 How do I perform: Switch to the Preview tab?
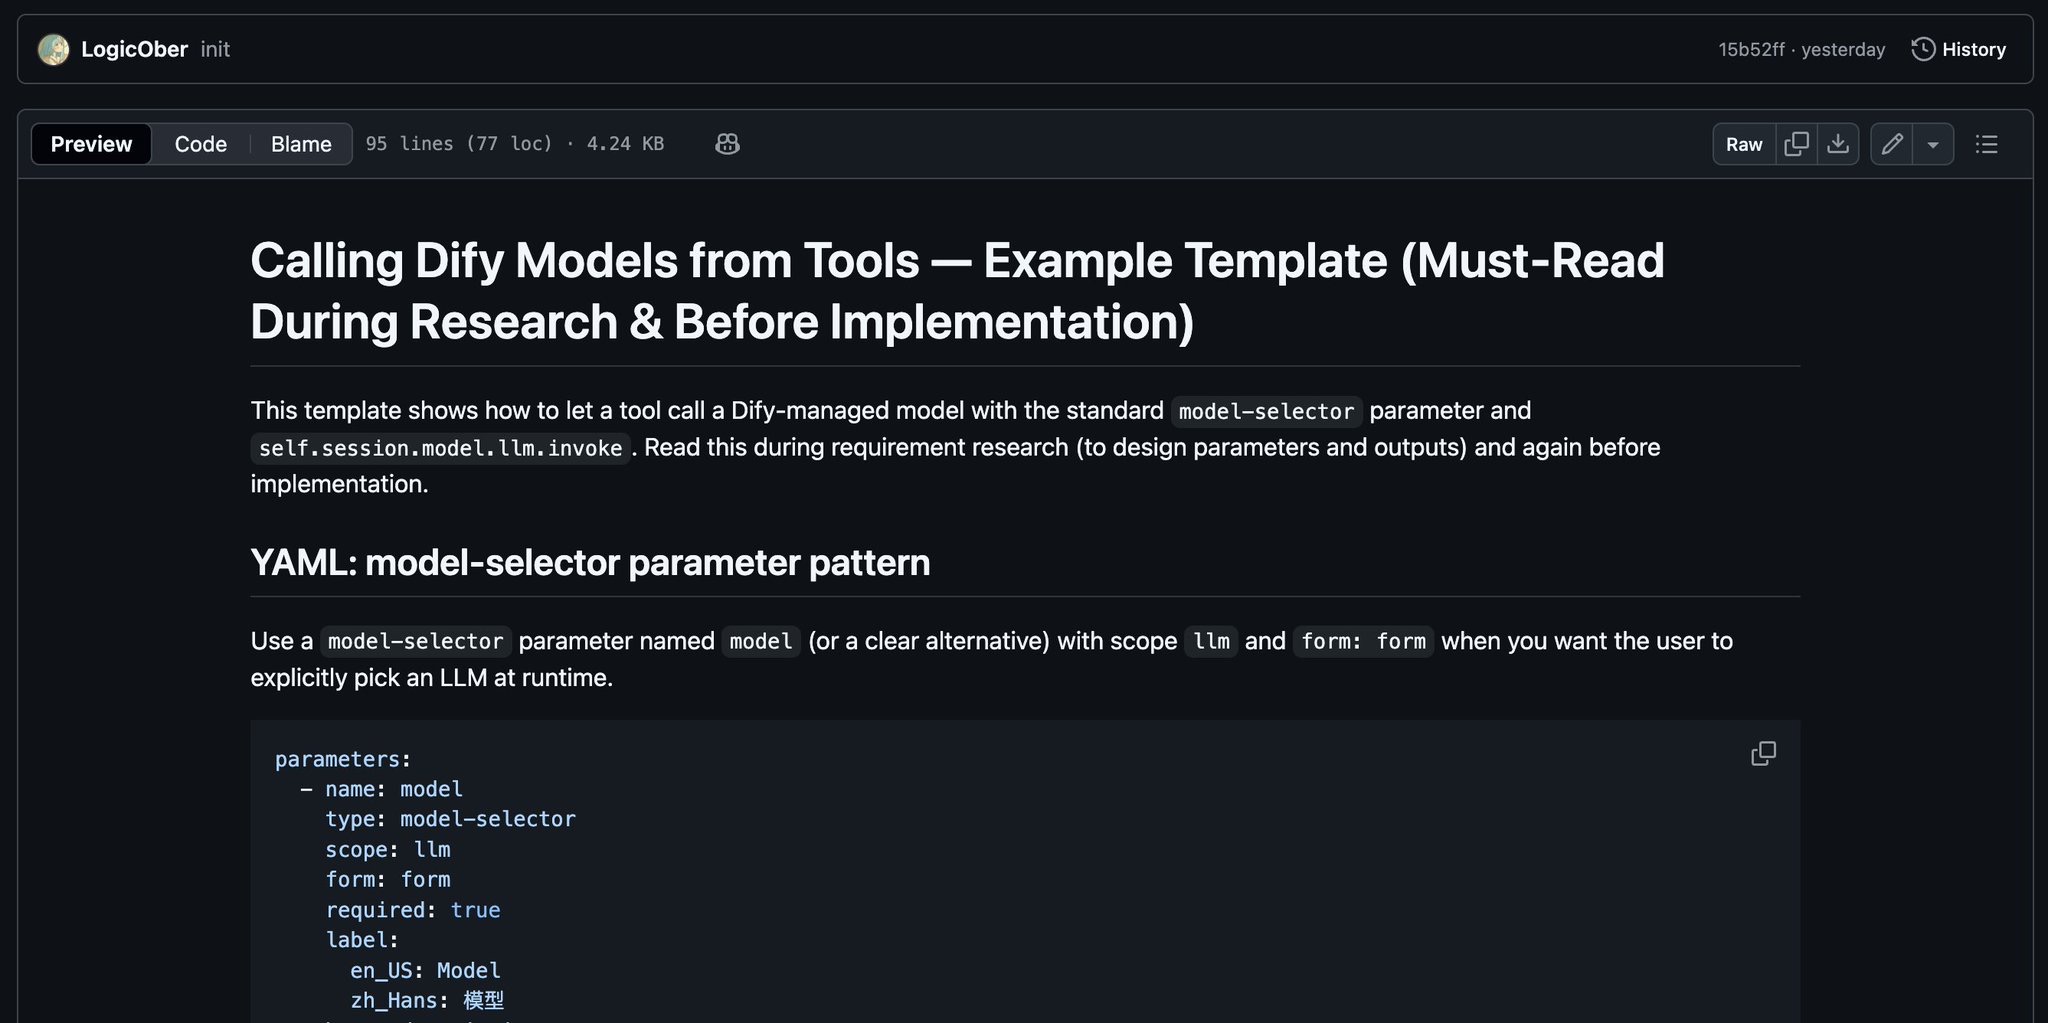[91, 144]
